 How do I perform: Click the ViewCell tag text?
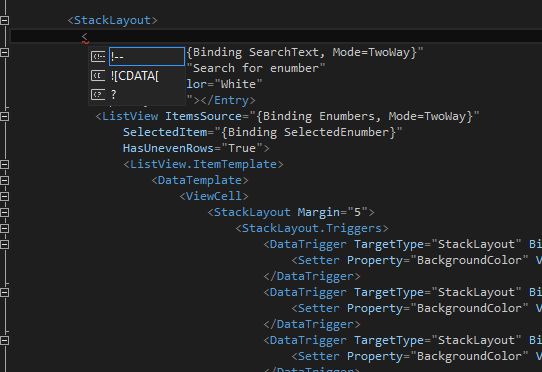pyautogui.click(x=214, y=196)
